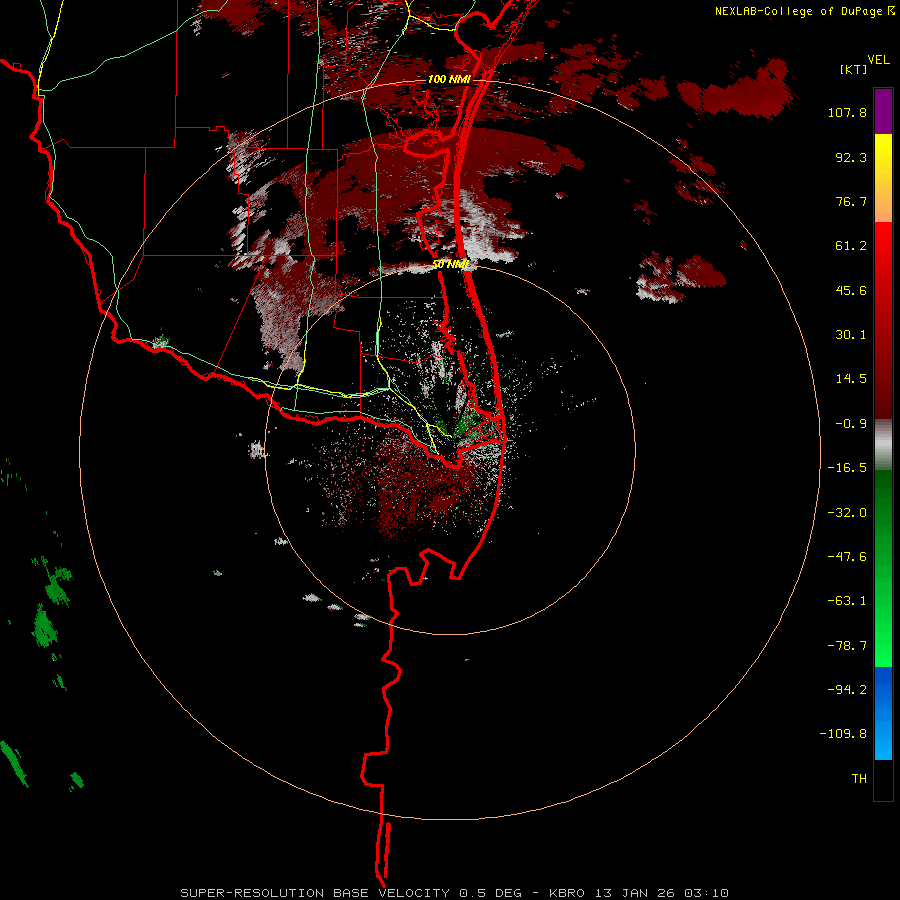Click the 30.1 velocity scale value

point(851,335)
